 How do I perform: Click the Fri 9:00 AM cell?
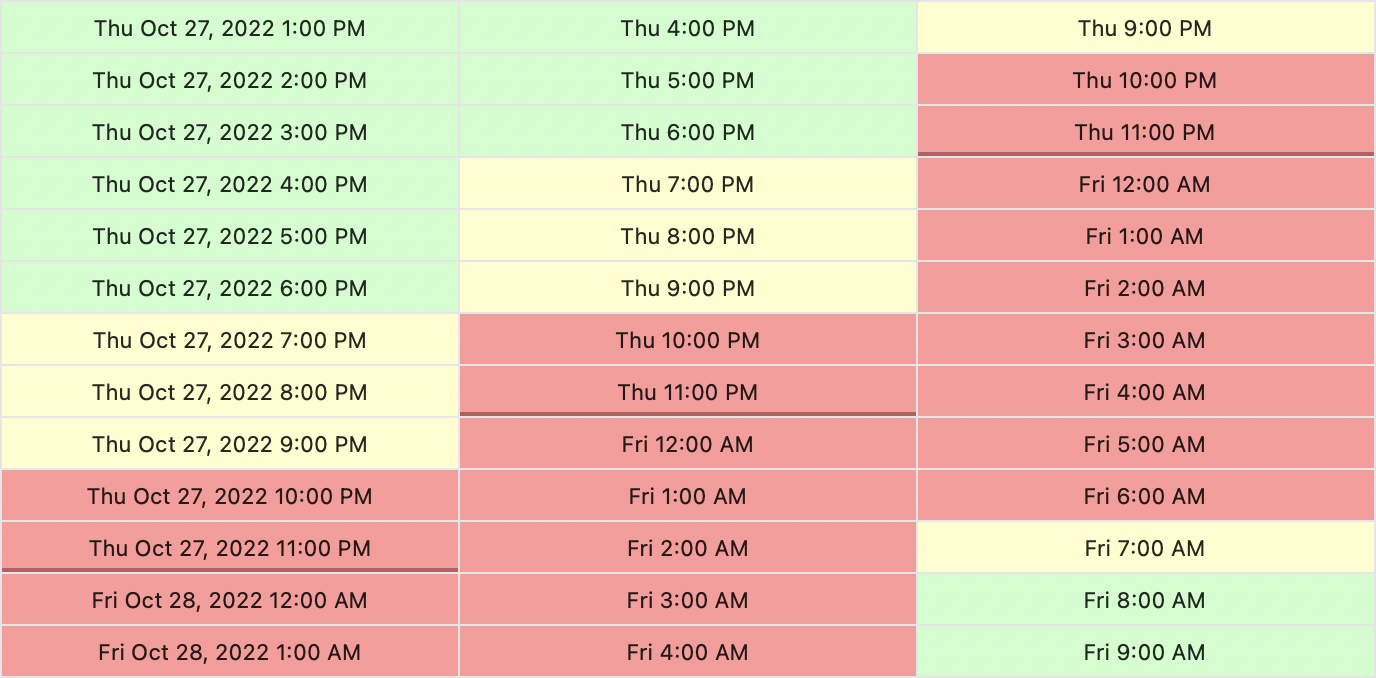(1145, 652)
